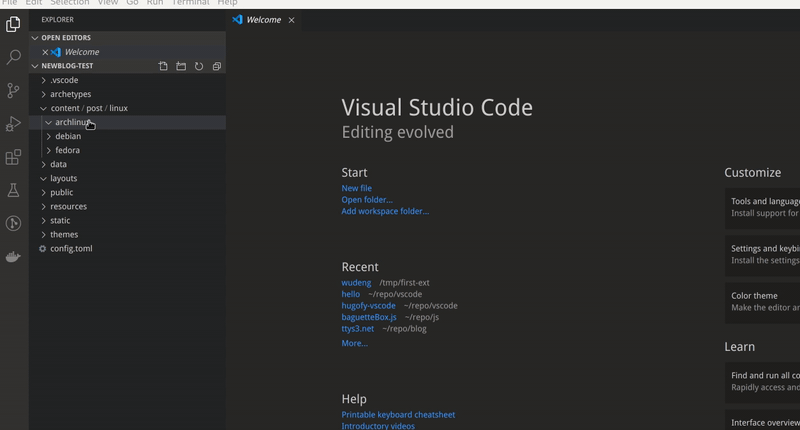Open the Edit menu

(34, 3)
